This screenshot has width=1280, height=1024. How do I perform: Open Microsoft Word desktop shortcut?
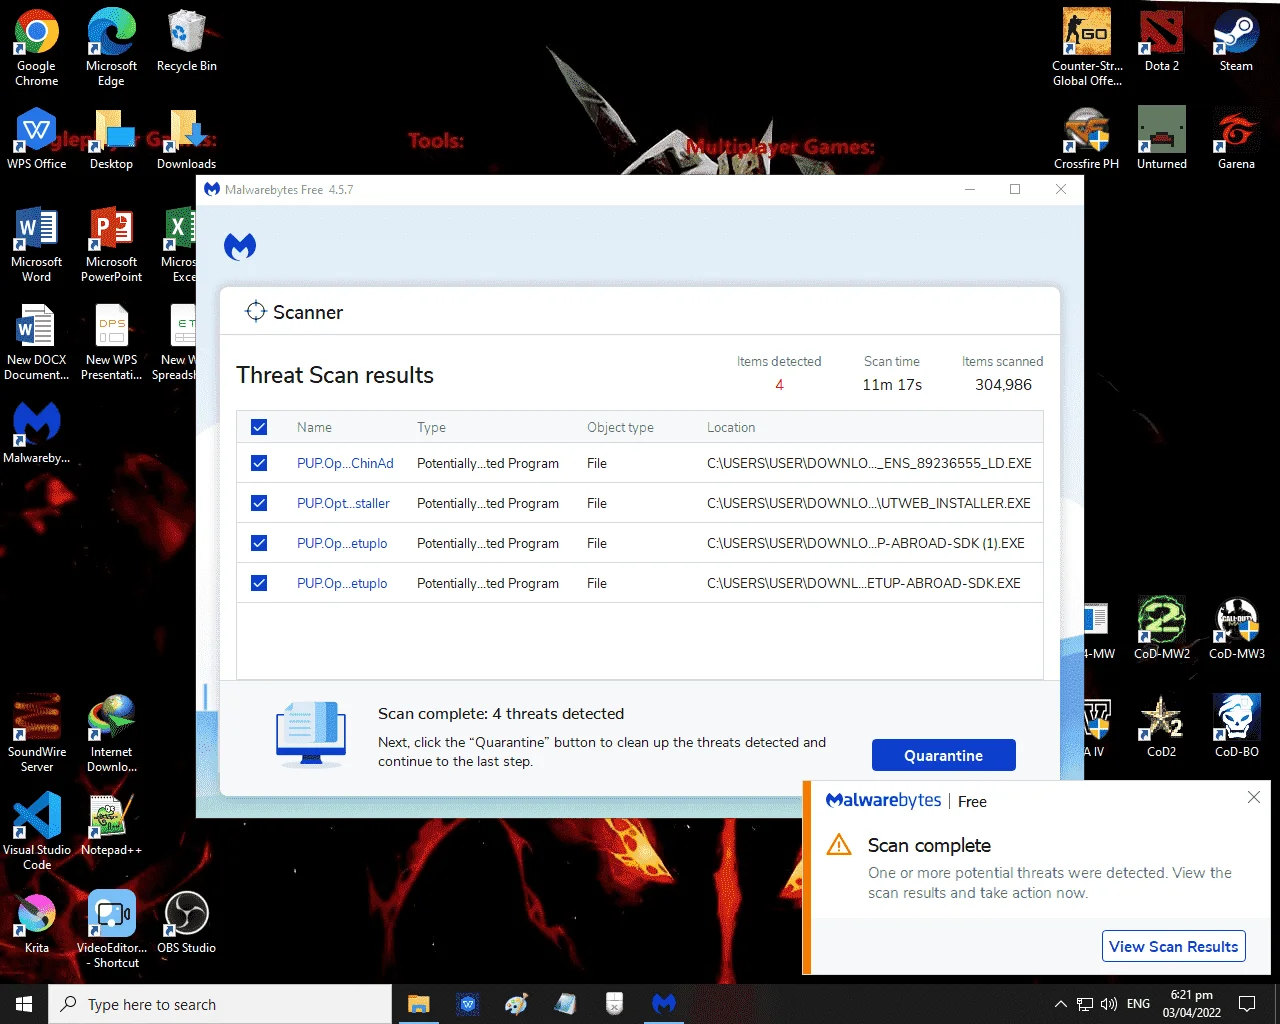[37, 244]
